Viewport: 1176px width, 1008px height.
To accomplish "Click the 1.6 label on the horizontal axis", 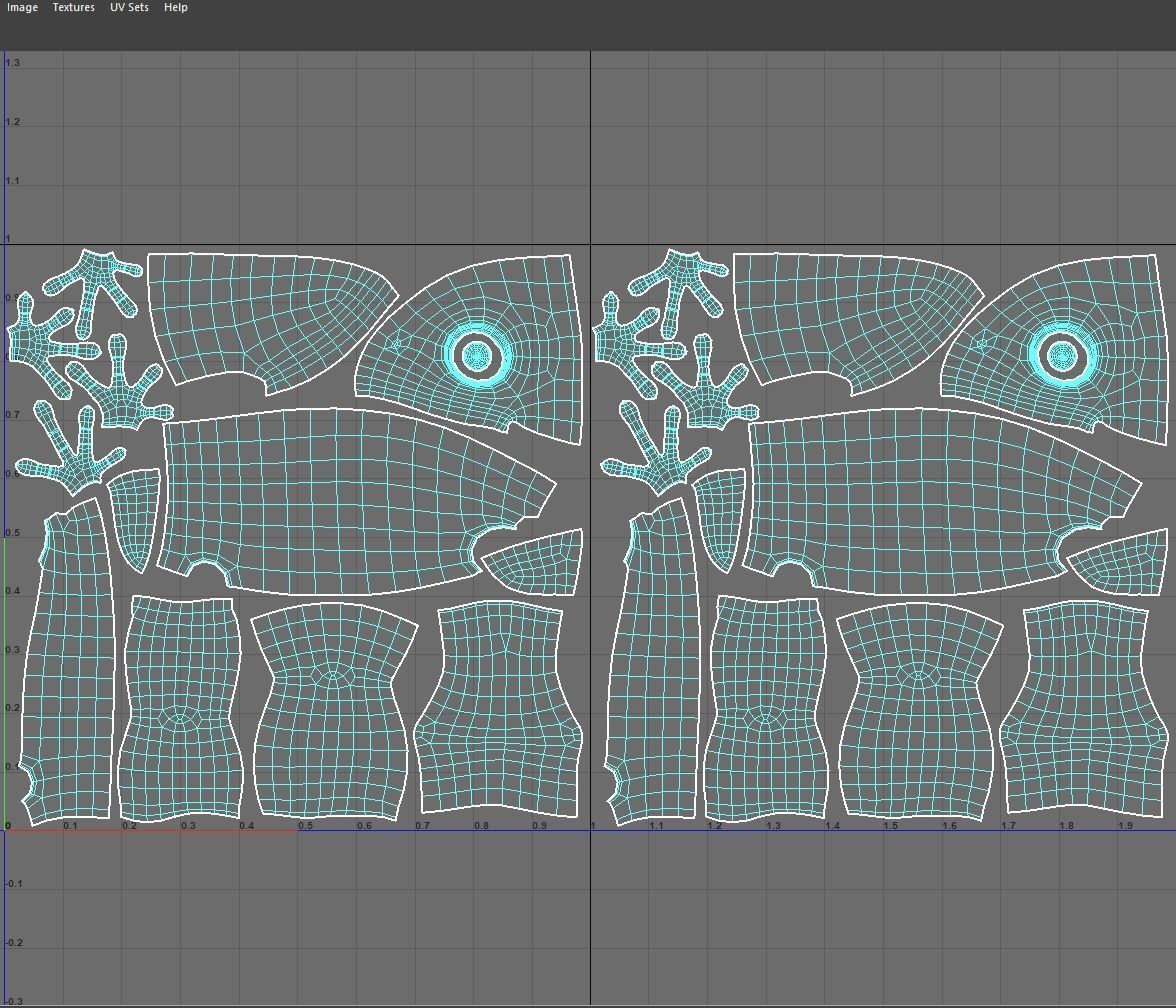I will click(950, 826).
